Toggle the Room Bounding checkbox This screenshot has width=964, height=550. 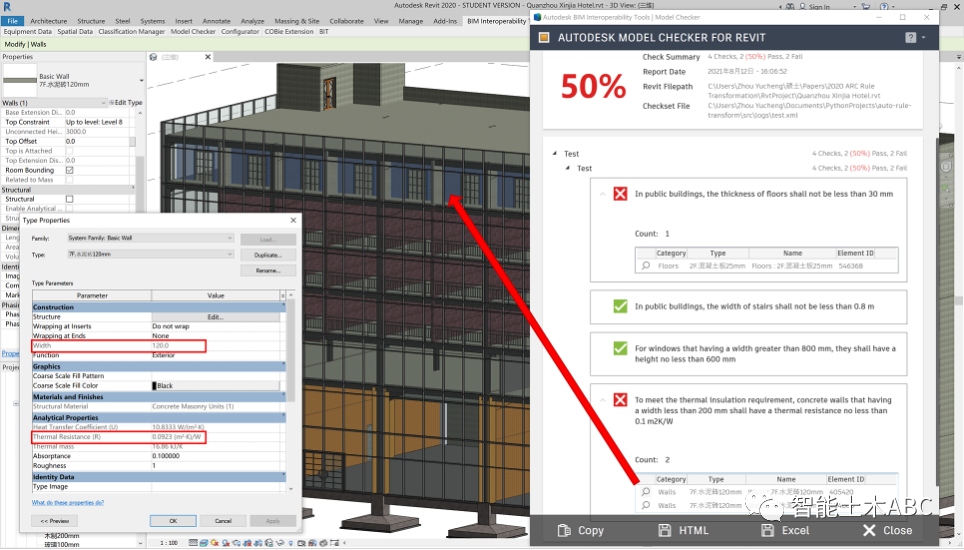69,170
